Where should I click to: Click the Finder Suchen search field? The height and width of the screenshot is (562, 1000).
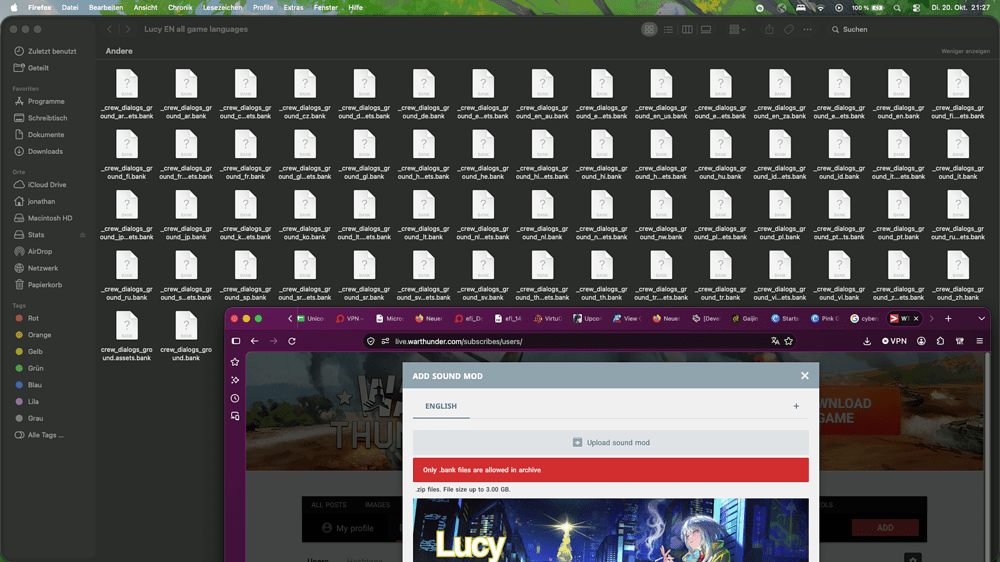coord(849,29)
